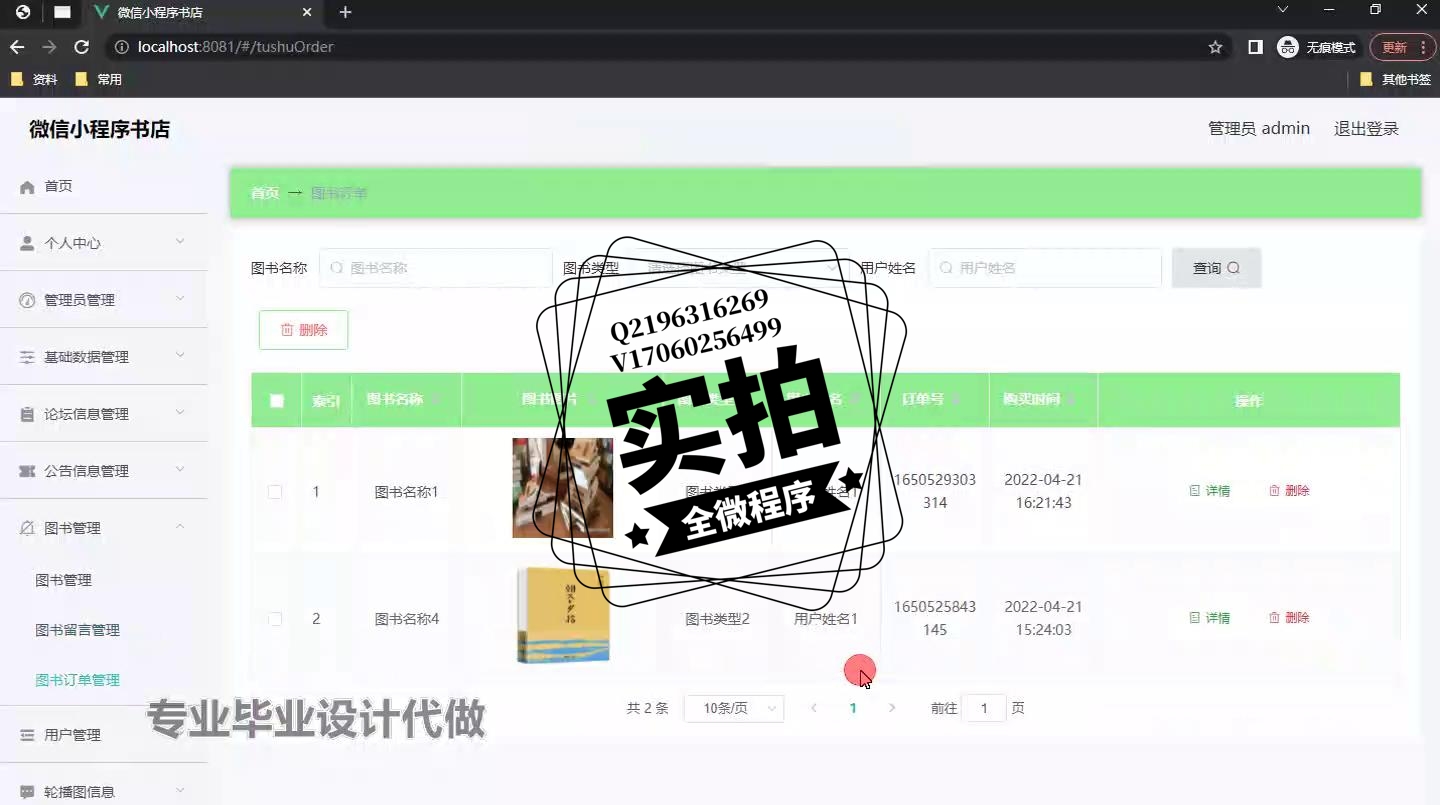Open the 图书留言管理 submenu item
The height and width of the screenshot is (805, 1440).
[77, 630]
